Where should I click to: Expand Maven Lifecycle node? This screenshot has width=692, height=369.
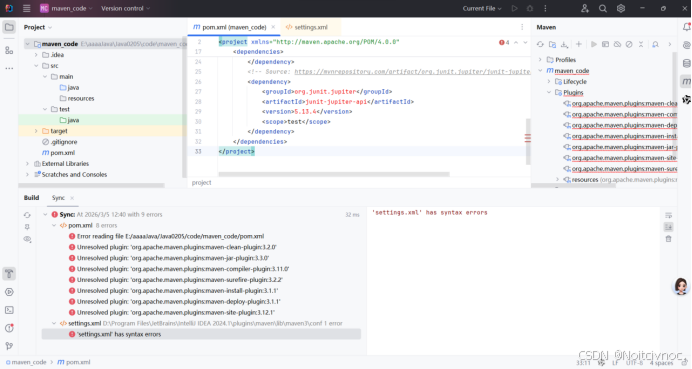[x=549, y=82]
